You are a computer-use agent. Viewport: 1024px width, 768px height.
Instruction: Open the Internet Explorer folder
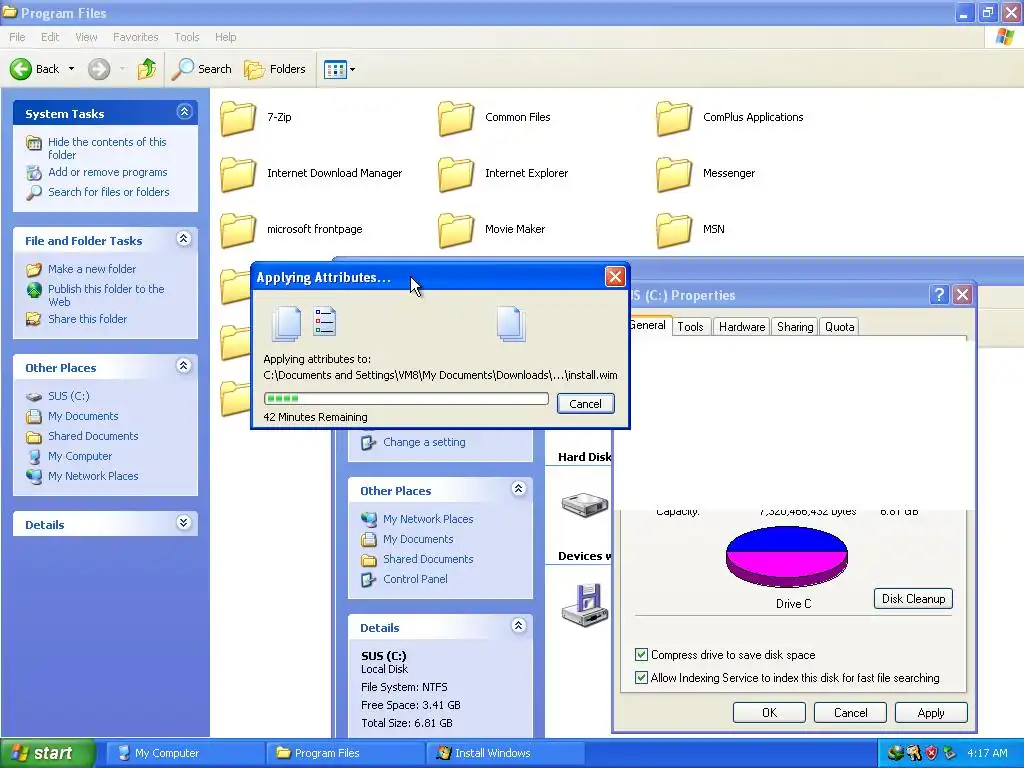[x=503, y=173]
